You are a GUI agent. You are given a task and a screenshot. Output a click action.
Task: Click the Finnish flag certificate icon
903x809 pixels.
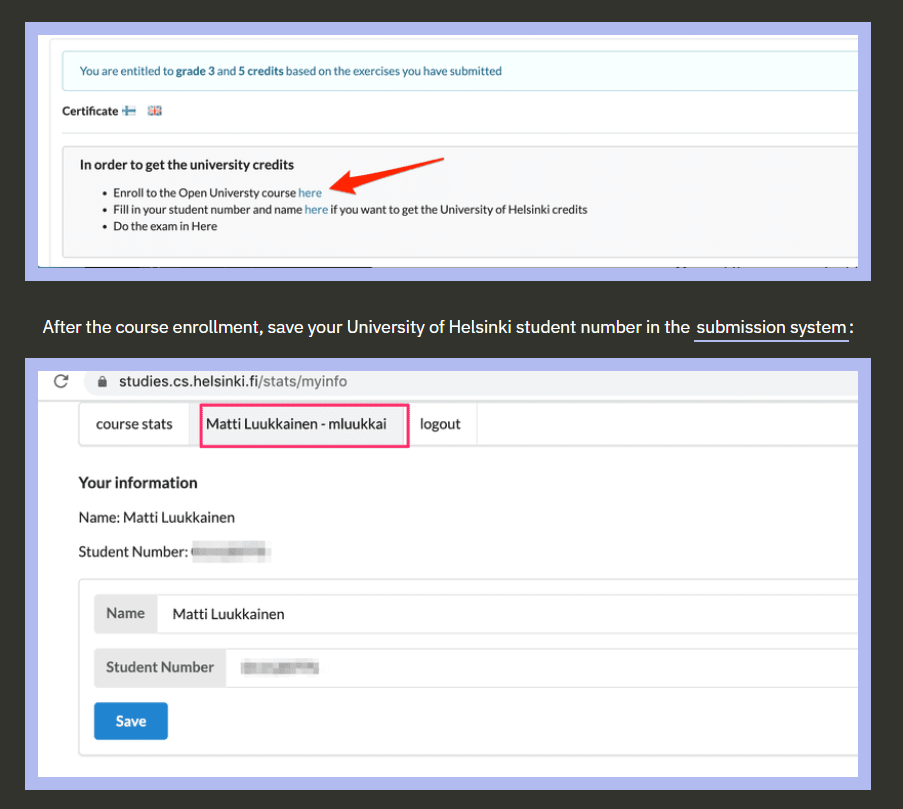[129, 111]
